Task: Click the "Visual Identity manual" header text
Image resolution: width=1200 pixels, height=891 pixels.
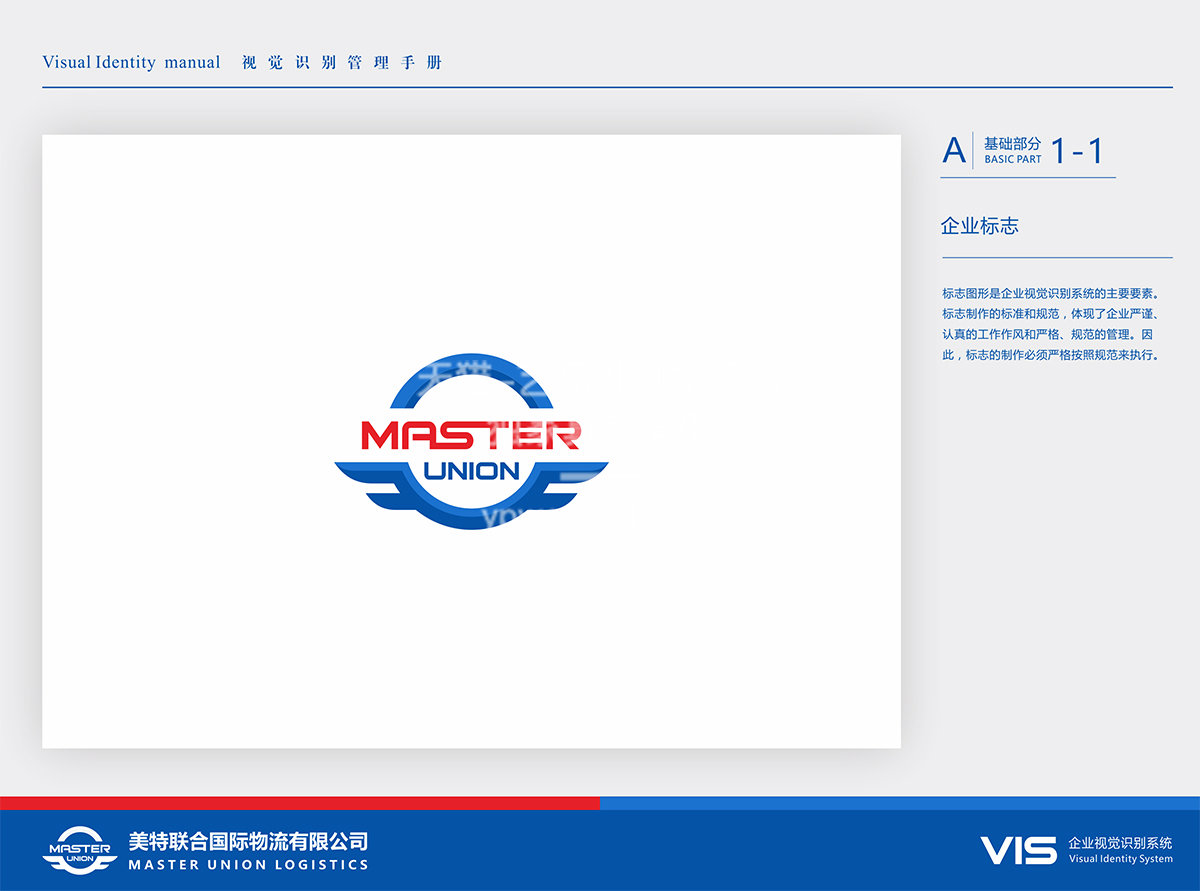Action: pos(131,62)
